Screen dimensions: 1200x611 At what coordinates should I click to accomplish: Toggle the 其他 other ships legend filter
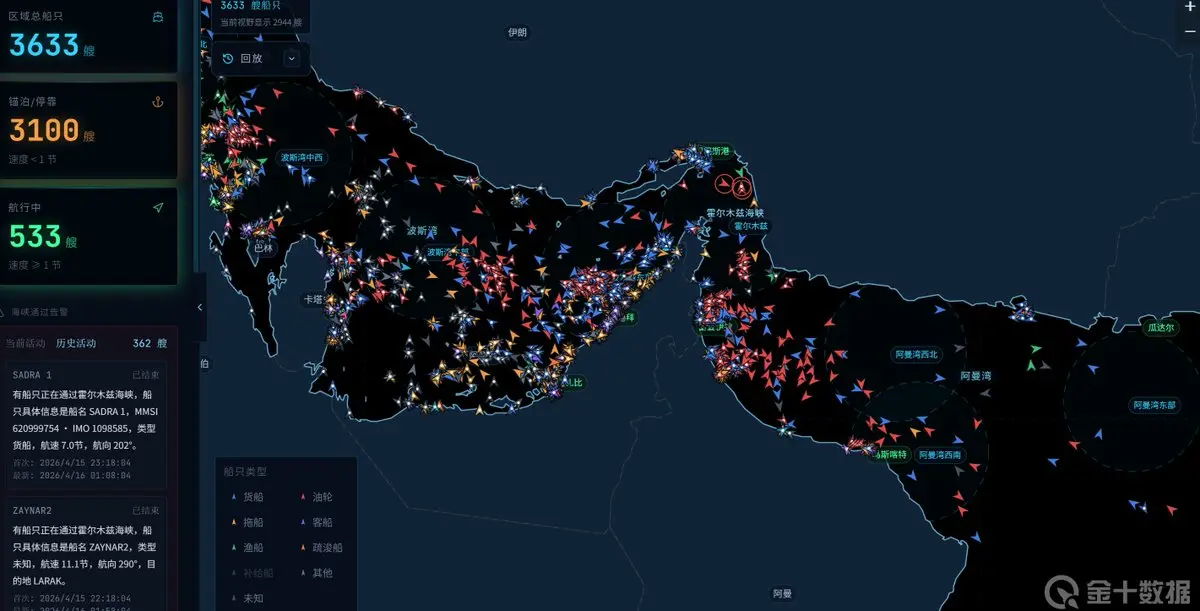tap(317, 573)
